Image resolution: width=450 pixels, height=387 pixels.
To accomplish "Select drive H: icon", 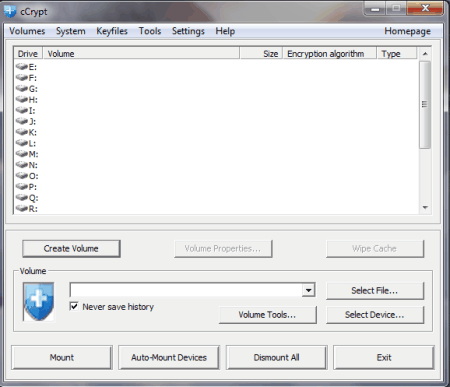I will [22, 99].
